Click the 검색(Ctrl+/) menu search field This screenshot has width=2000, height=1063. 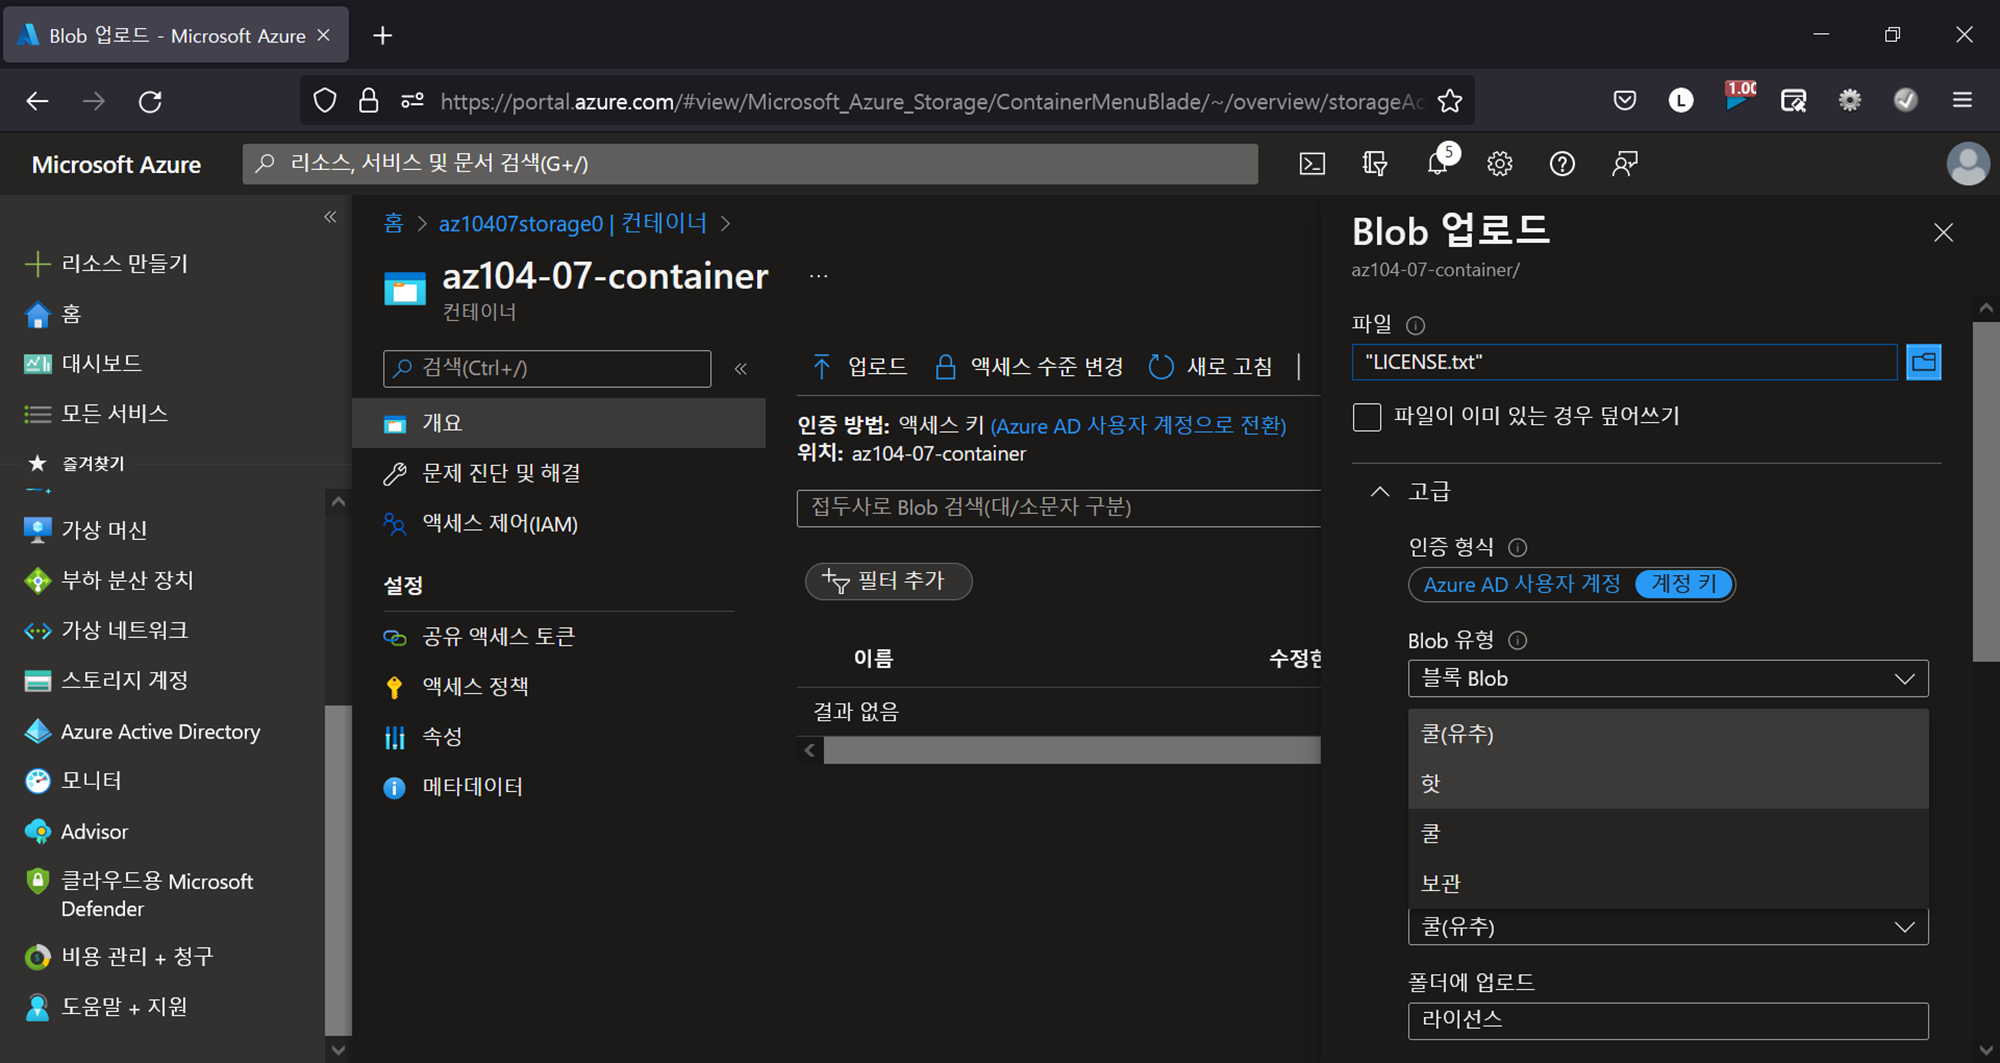[x=547, y=368]
